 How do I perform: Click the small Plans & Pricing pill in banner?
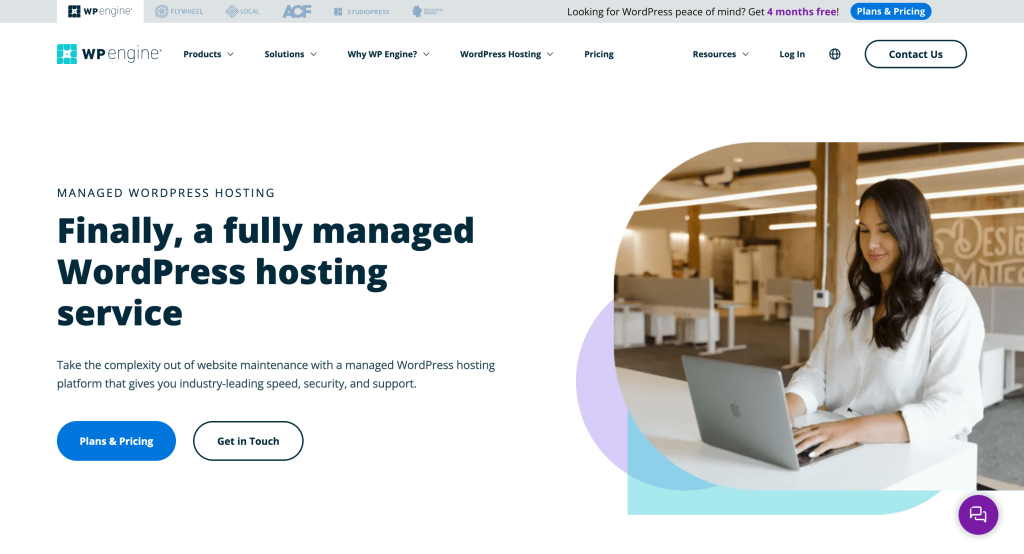[x=891, y=11]
